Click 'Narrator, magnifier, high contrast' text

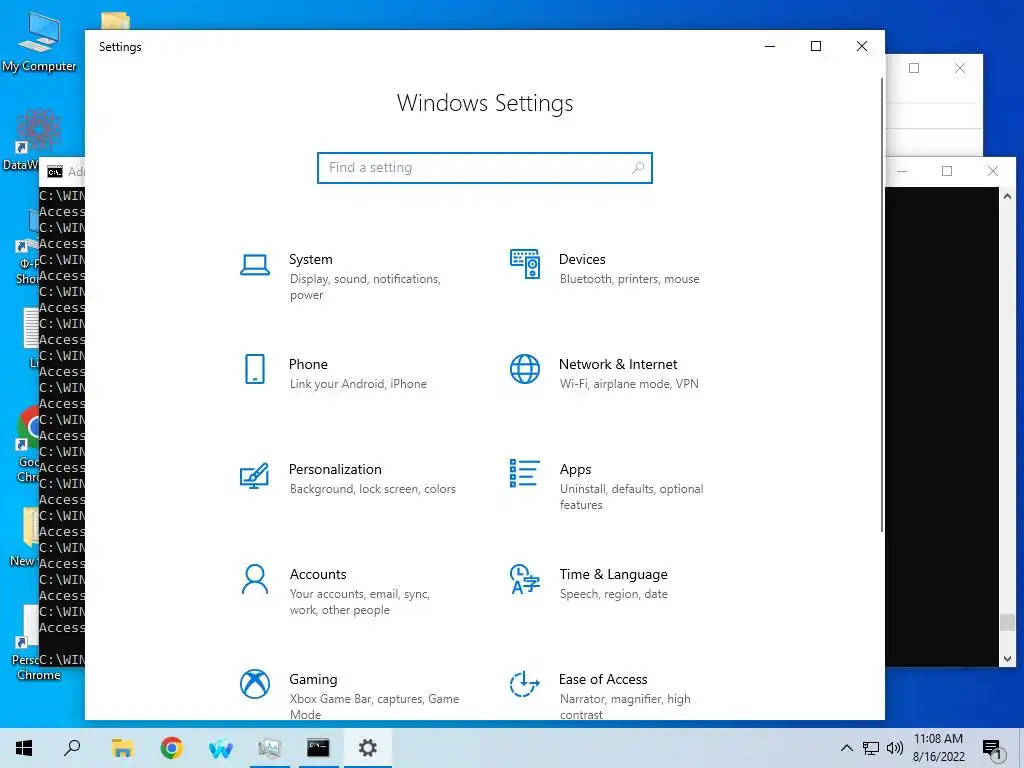click(625, 707)
